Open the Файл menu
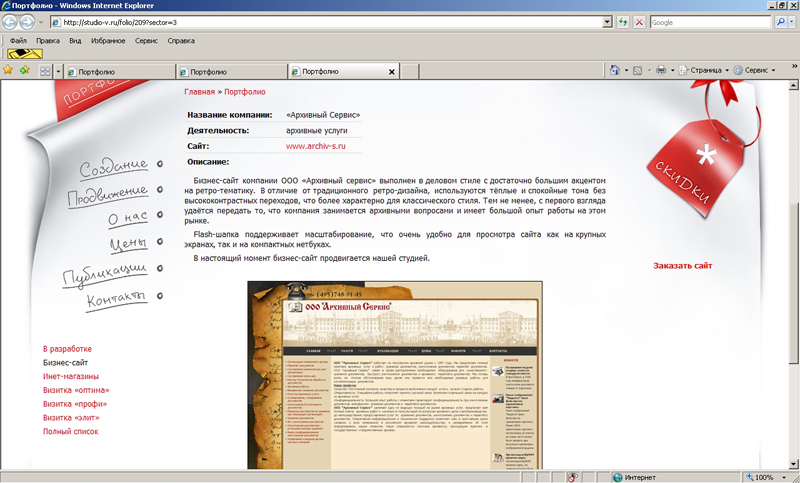The height and width of the screenshot is (483, 800). (18, 41)
